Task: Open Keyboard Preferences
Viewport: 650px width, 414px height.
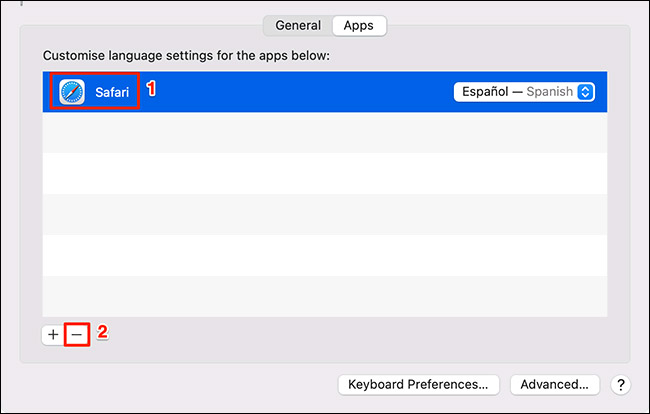Action: [418, 384]
